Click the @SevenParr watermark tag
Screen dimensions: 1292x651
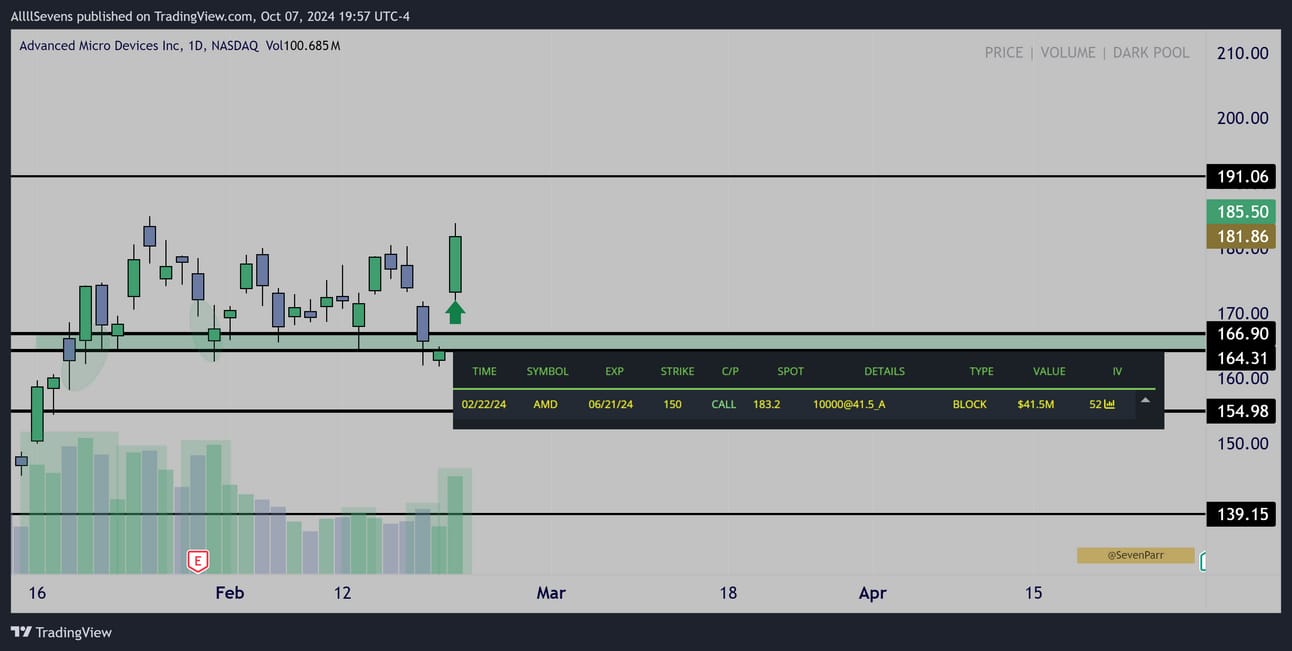(x=1135, y=555)
